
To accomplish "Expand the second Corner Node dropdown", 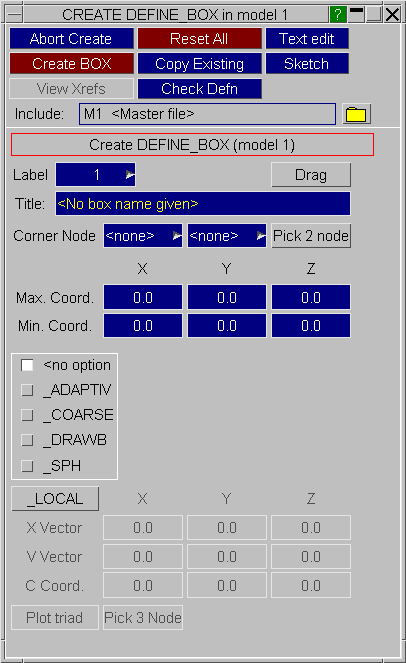I will [227, 236].
